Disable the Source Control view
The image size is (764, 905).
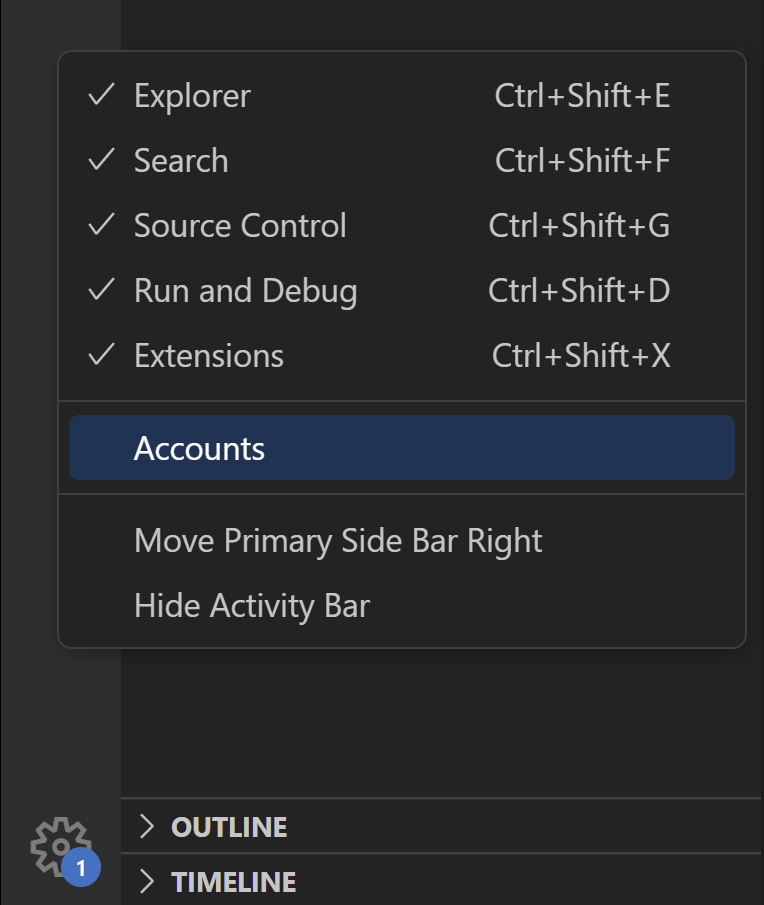[x=239, y=225]
